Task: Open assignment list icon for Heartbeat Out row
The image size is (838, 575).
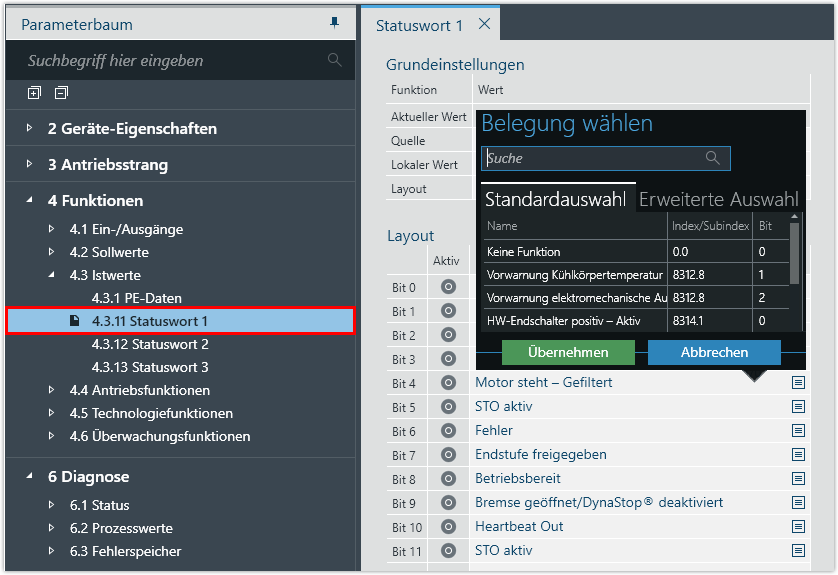Action: [798, 527]
